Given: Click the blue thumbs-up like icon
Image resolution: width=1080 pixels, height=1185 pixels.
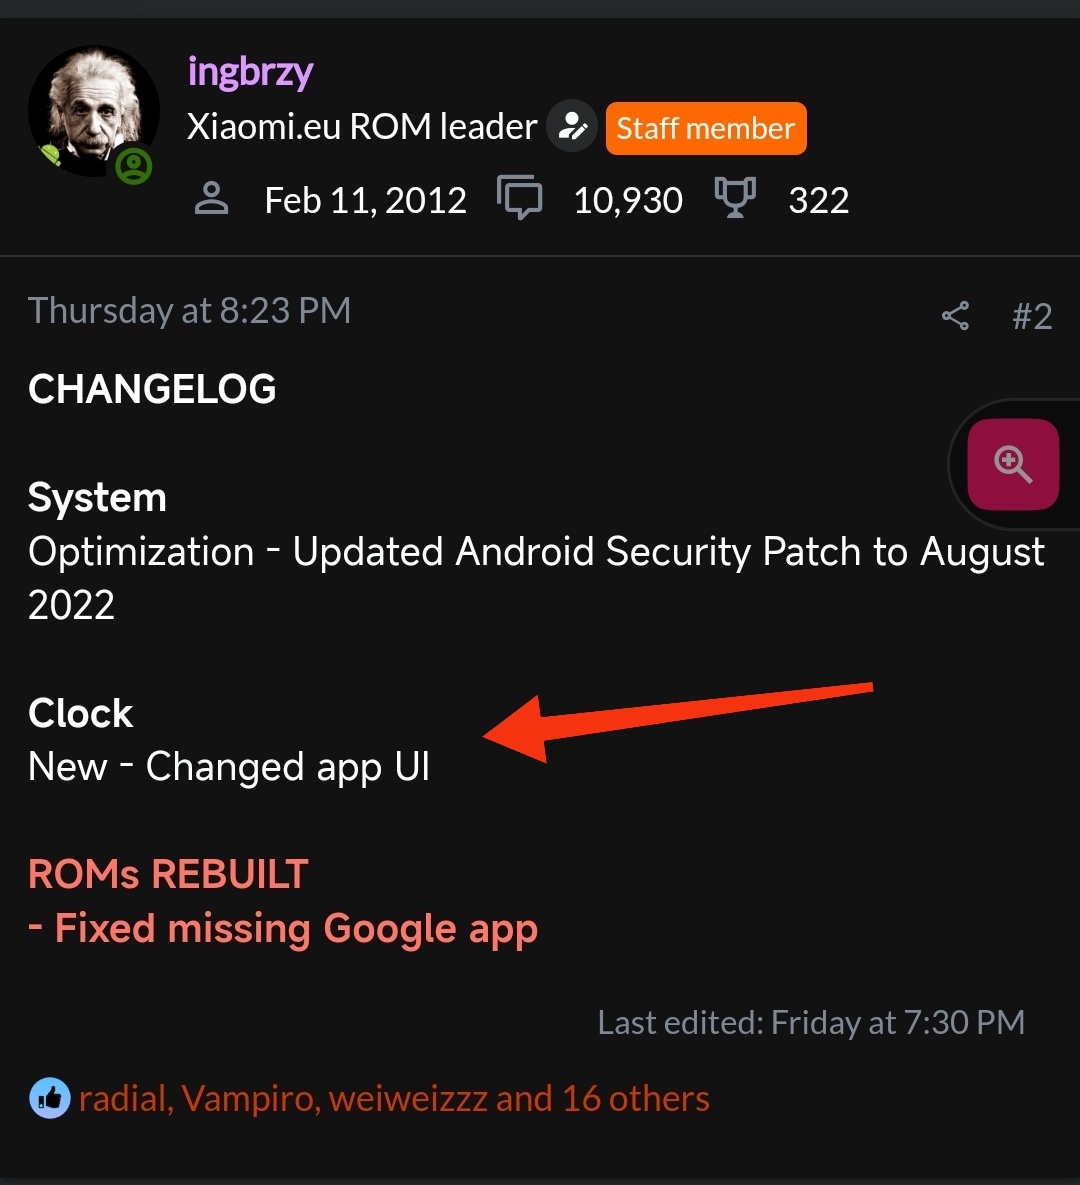Looking at the screenshot, I should (x=50, y=1098).
